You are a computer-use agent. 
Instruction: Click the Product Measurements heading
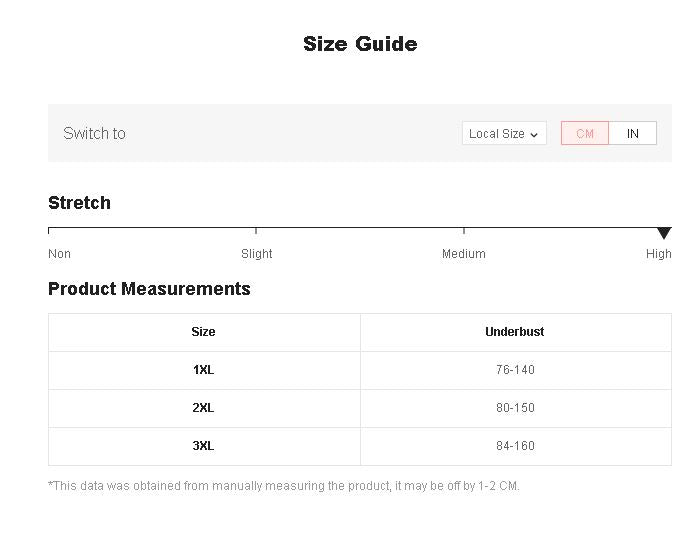[x=149, y=289]
